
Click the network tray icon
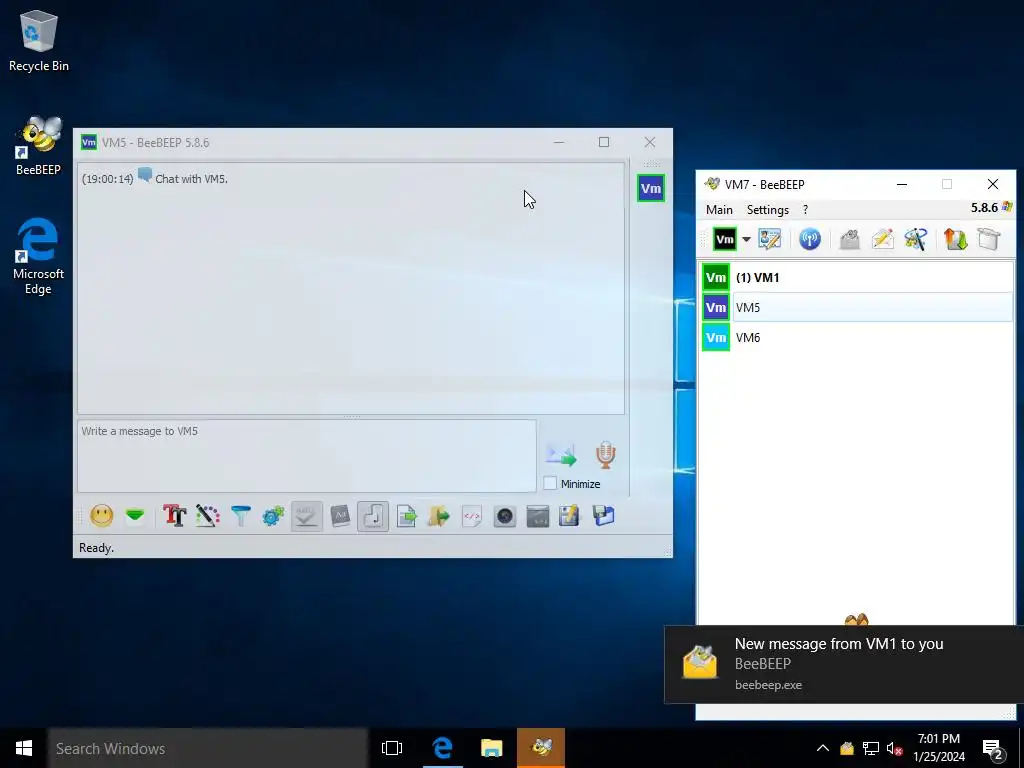pos(871,748)
